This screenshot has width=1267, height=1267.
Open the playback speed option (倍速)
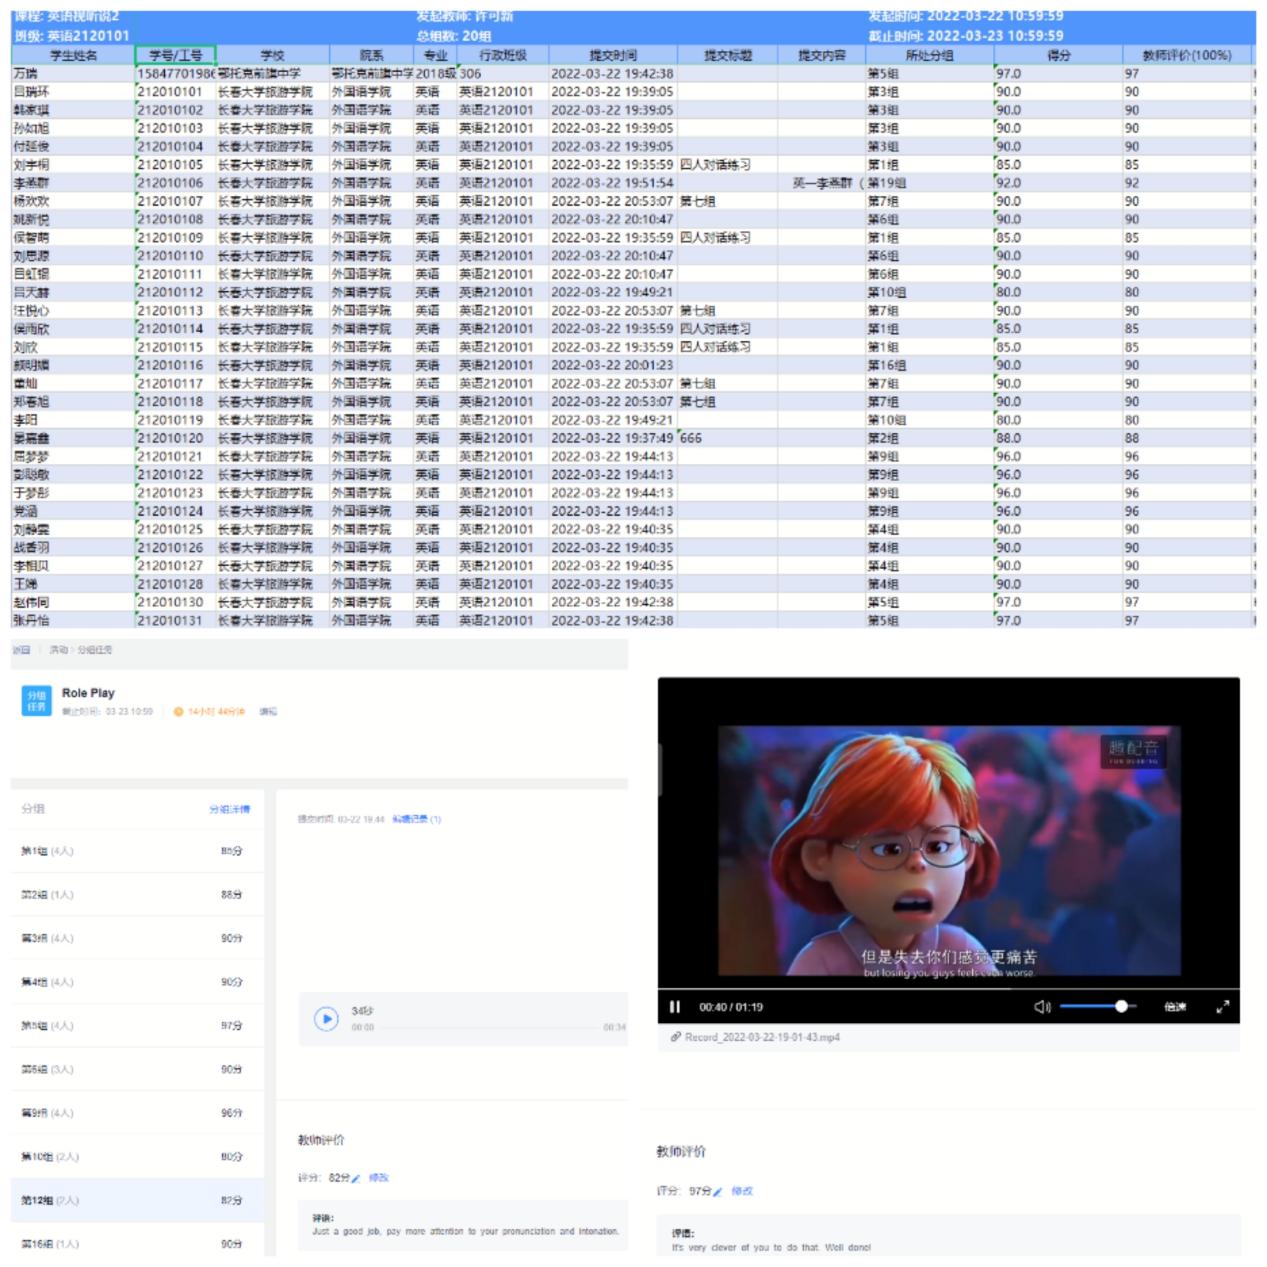pos(1175,1007)
